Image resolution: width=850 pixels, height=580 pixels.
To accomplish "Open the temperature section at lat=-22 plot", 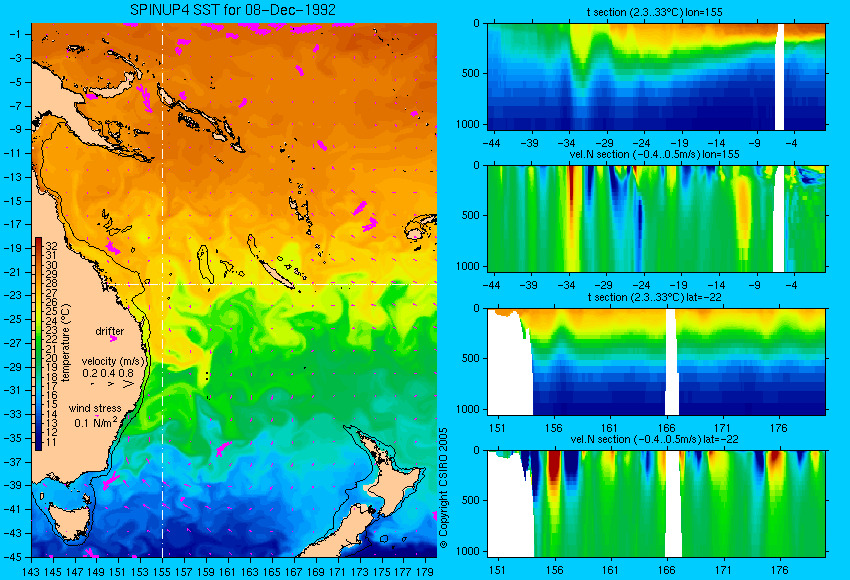I will [656, 362].
